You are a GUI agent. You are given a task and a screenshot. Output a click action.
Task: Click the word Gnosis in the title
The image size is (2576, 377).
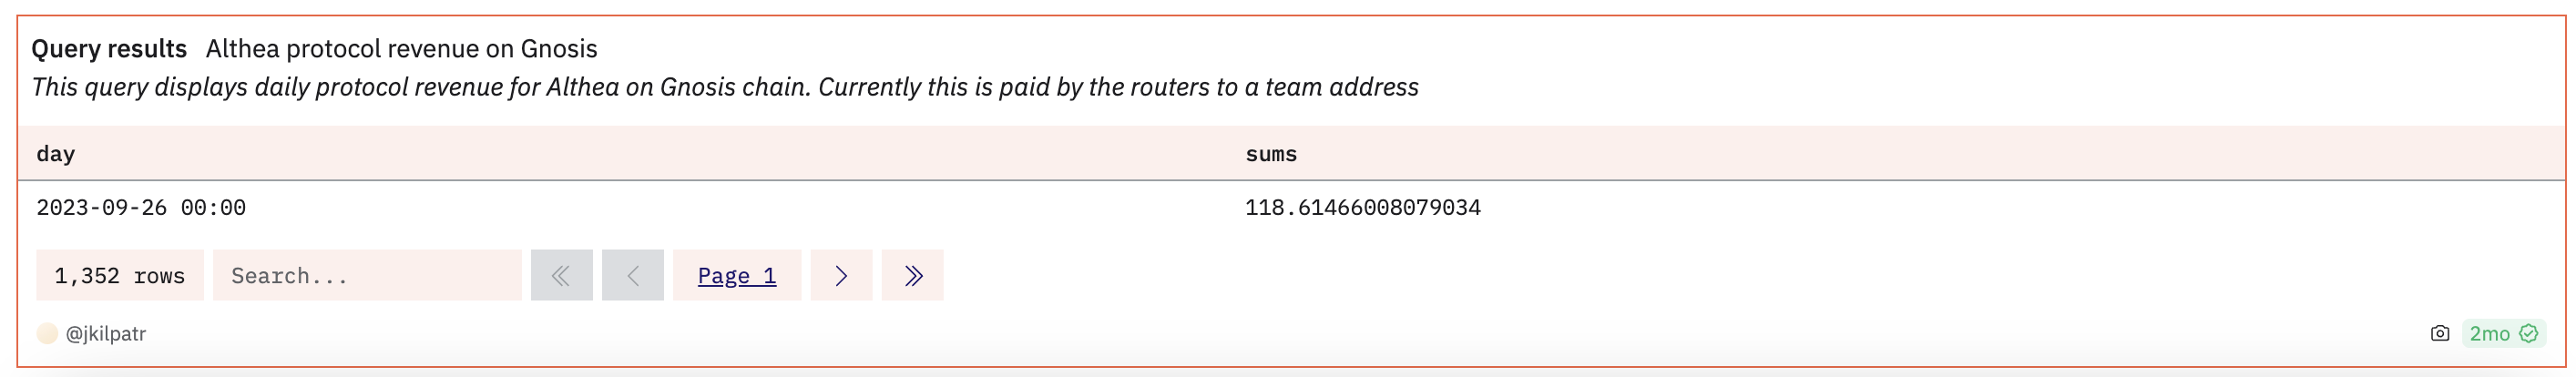point(558,49)
